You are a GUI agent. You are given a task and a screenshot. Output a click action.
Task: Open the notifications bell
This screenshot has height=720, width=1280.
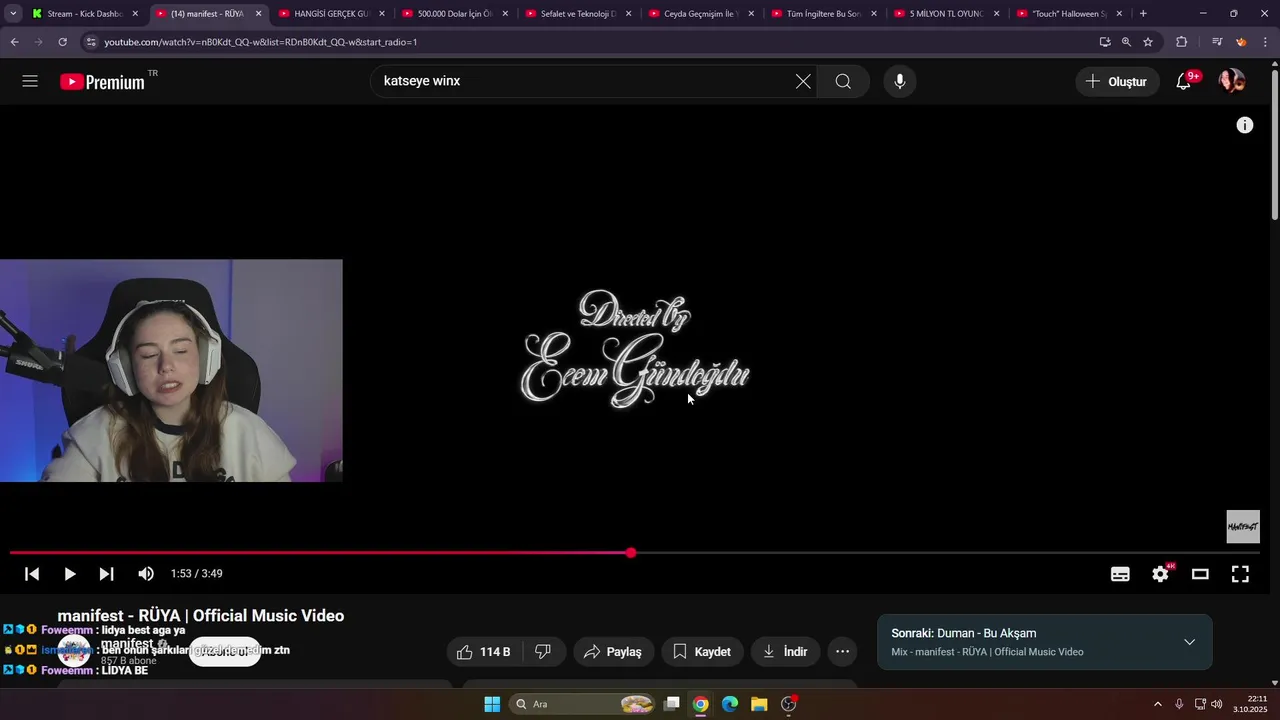[1184, 81]
